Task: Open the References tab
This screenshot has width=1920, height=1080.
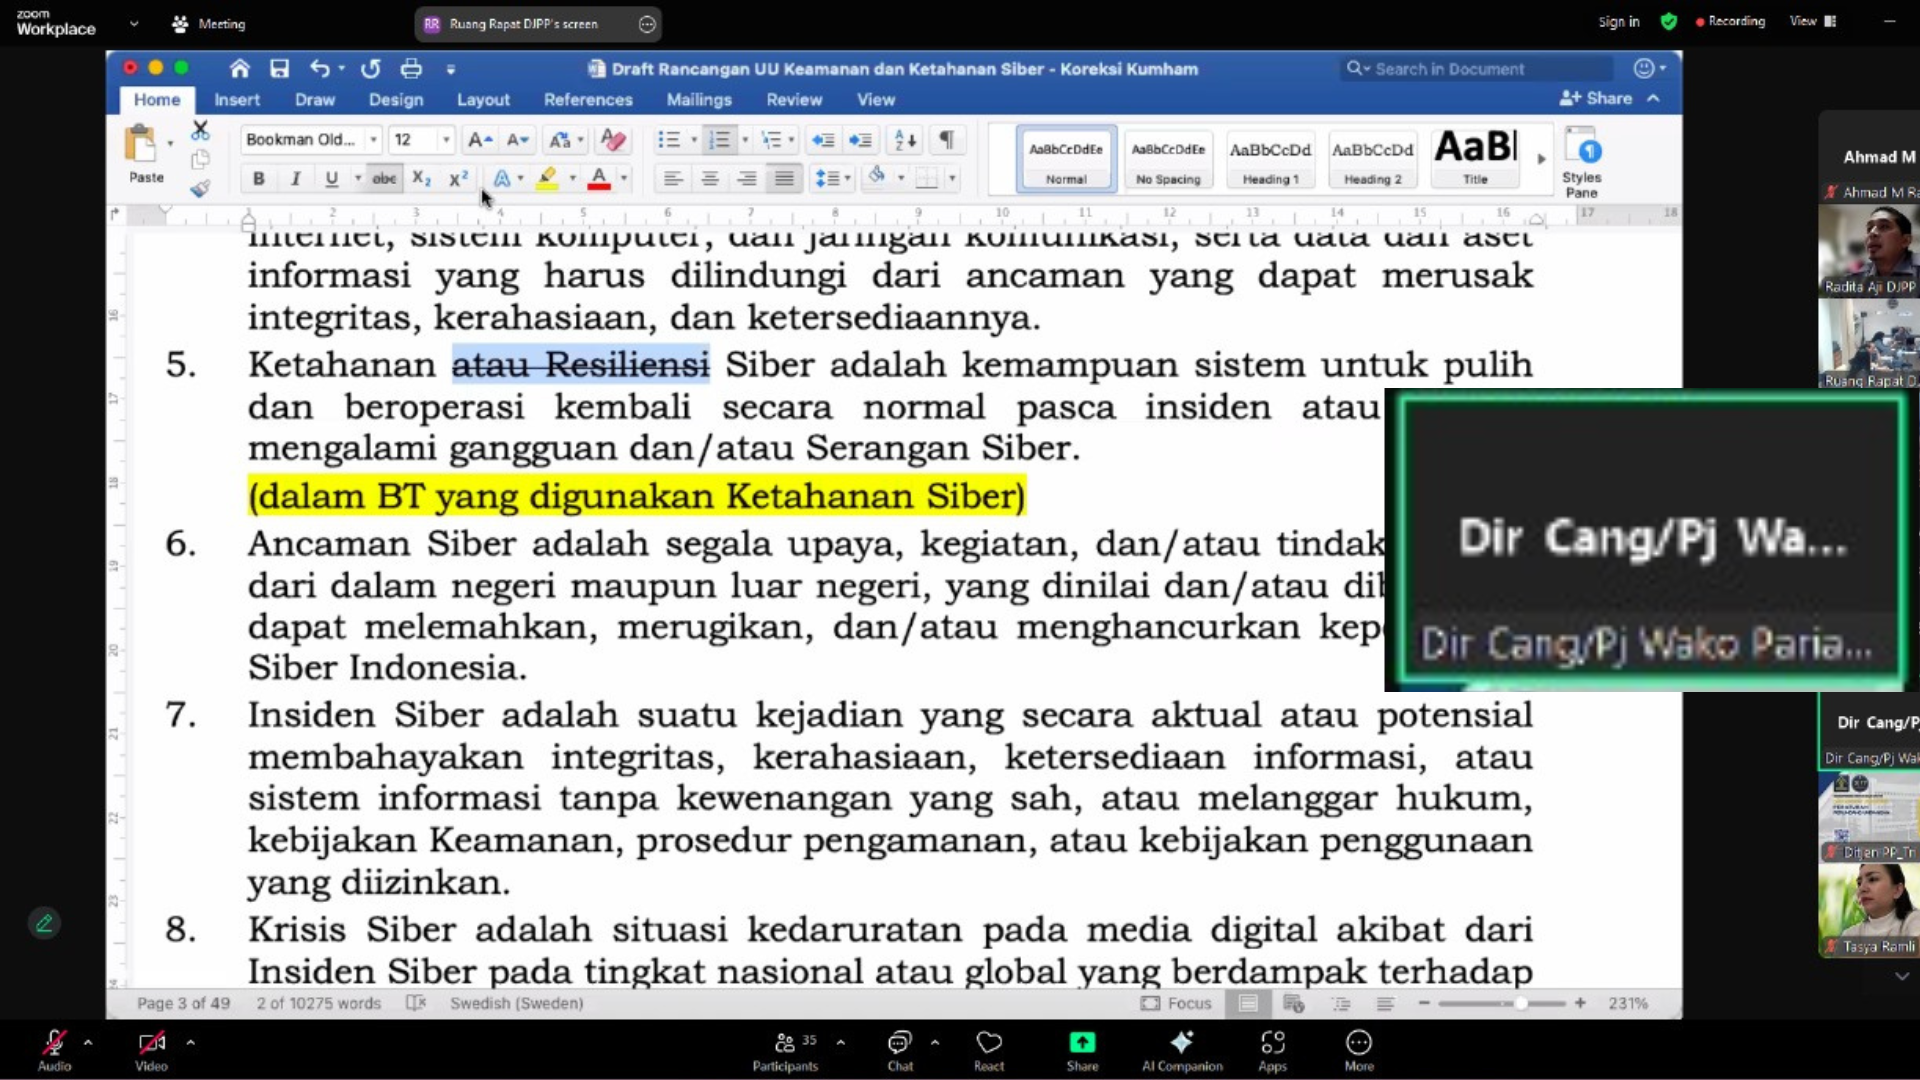Action: tap(588, 100)
